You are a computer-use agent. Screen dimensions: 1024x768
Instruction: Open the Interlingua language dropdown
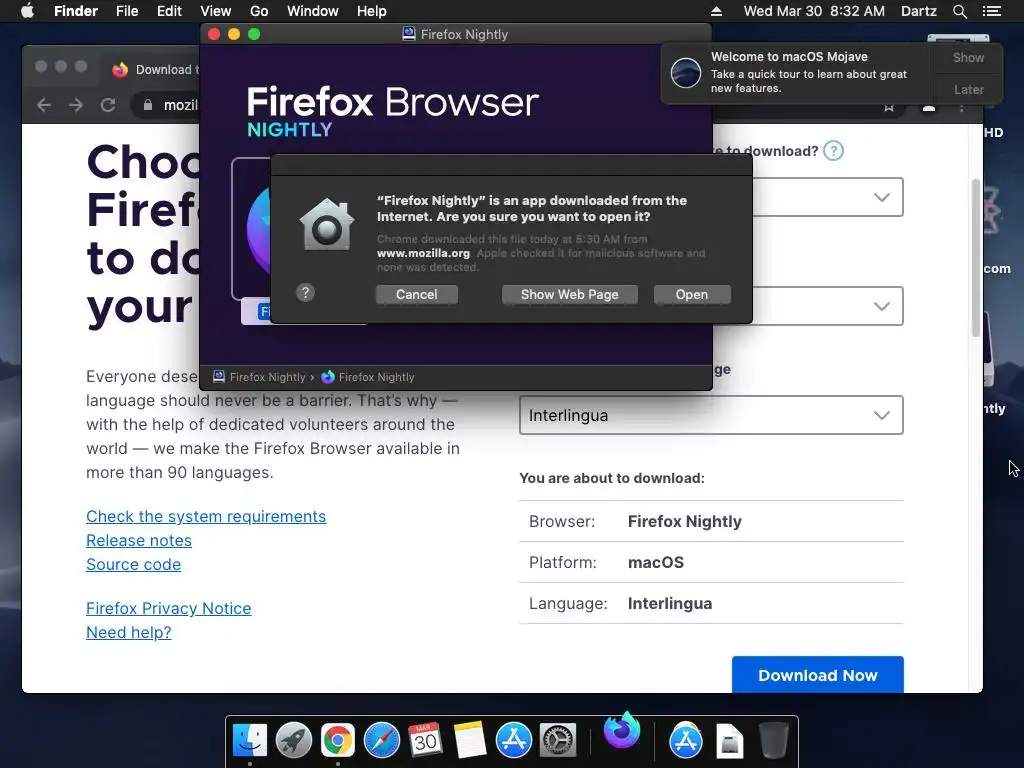coord(711,415)
